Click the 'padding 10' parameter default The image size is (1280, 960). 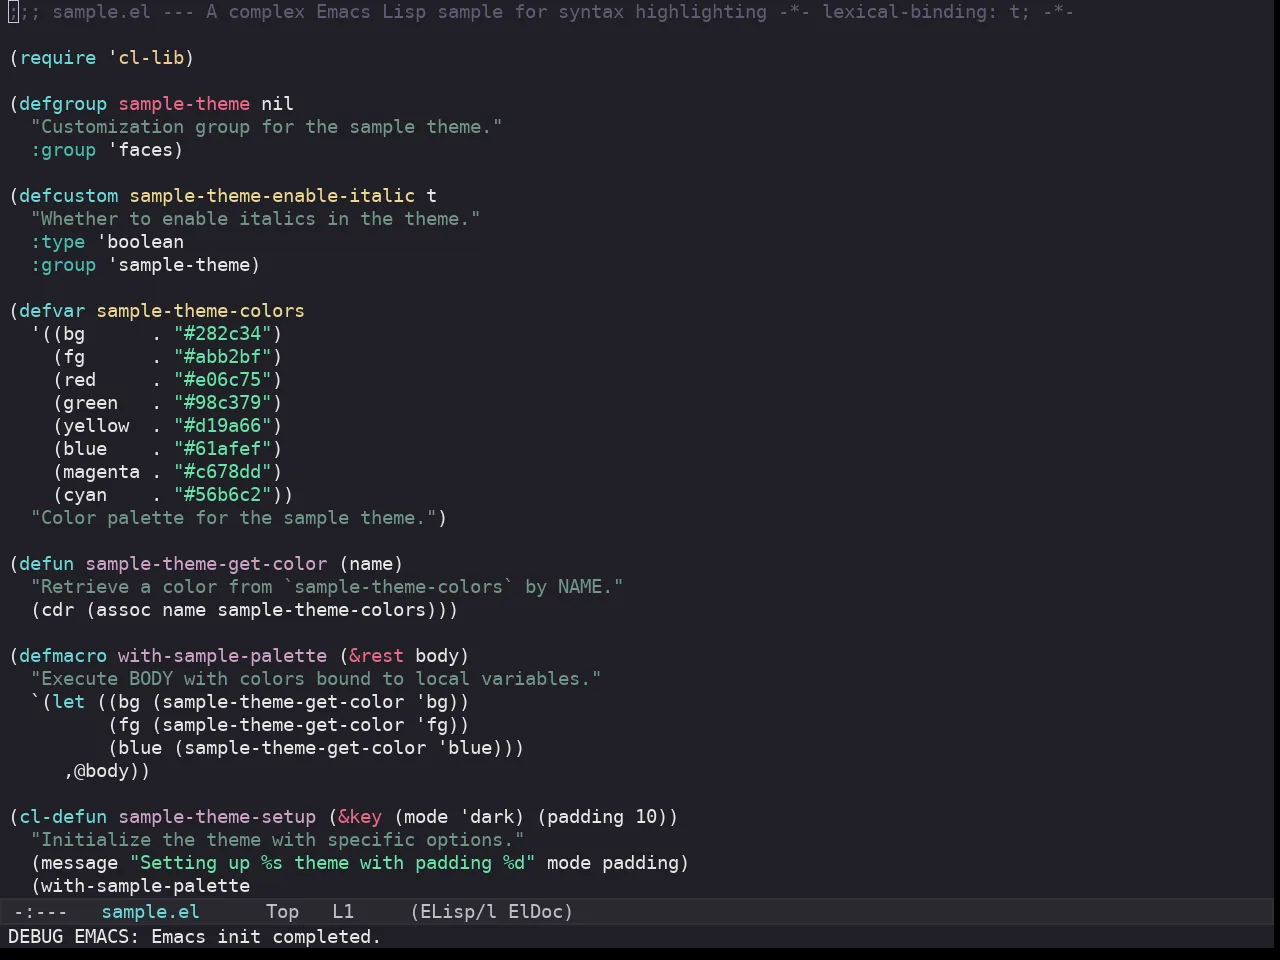tap(602, 817)
